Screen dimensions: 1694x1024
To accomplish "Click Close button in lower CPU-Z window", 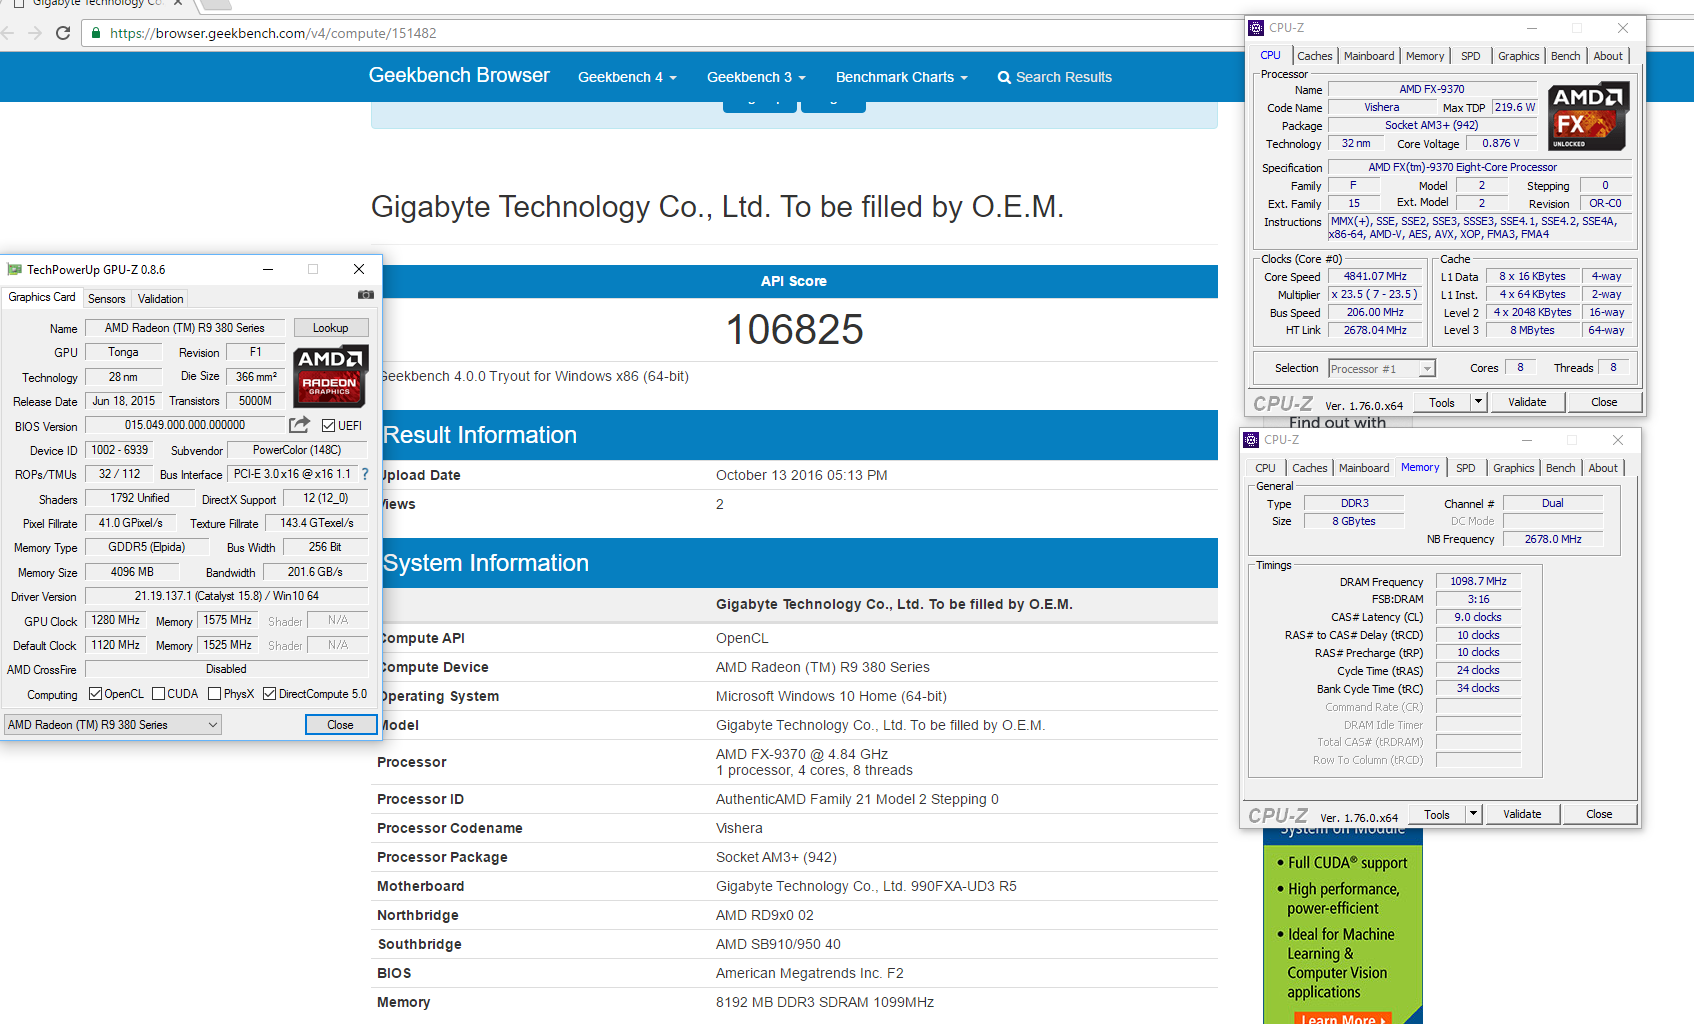I will pos(1599,814).
